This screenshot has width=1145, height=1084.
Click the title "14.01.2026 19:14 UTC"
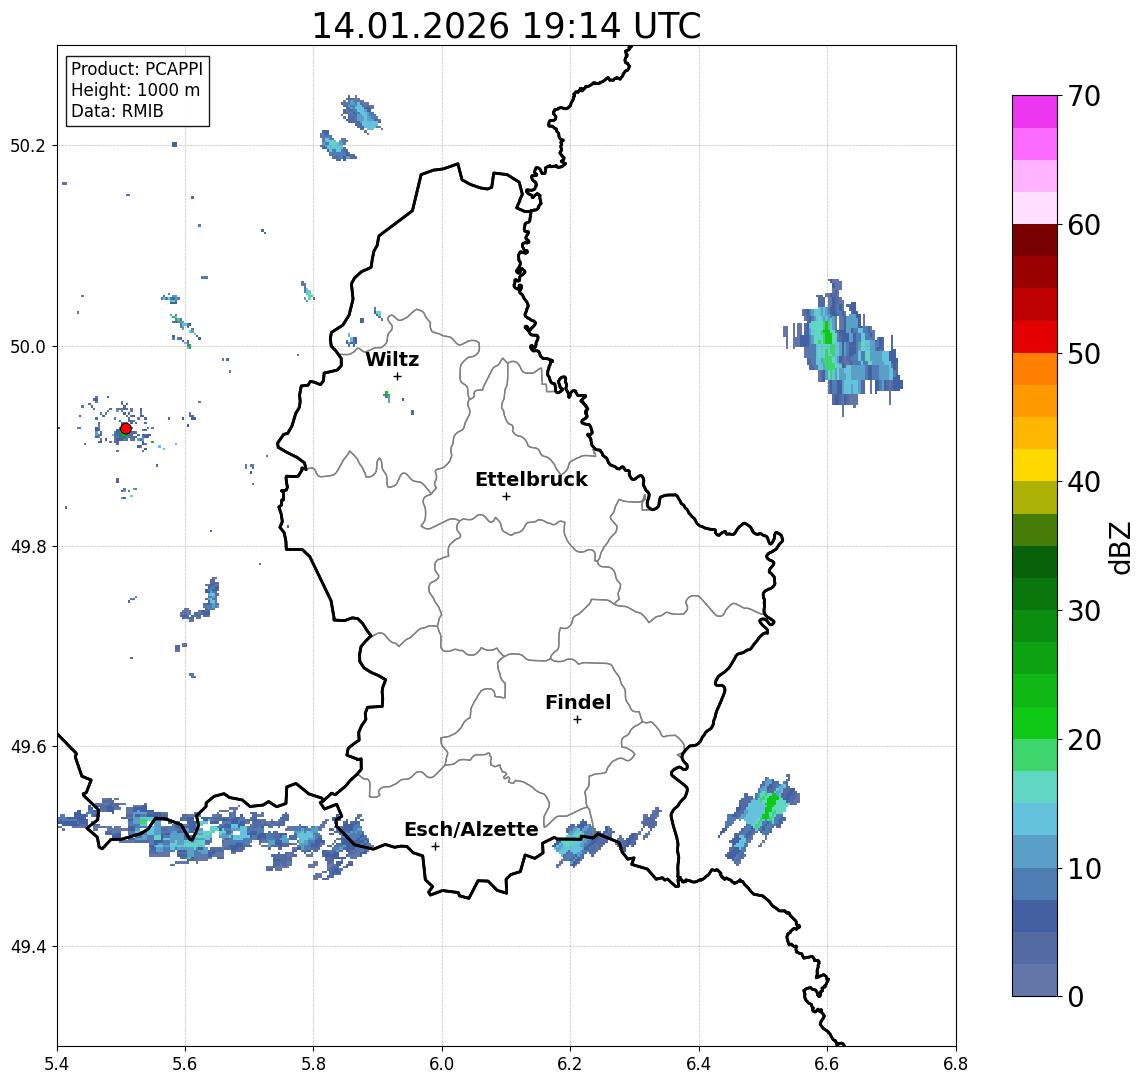(x=506, y=26)
